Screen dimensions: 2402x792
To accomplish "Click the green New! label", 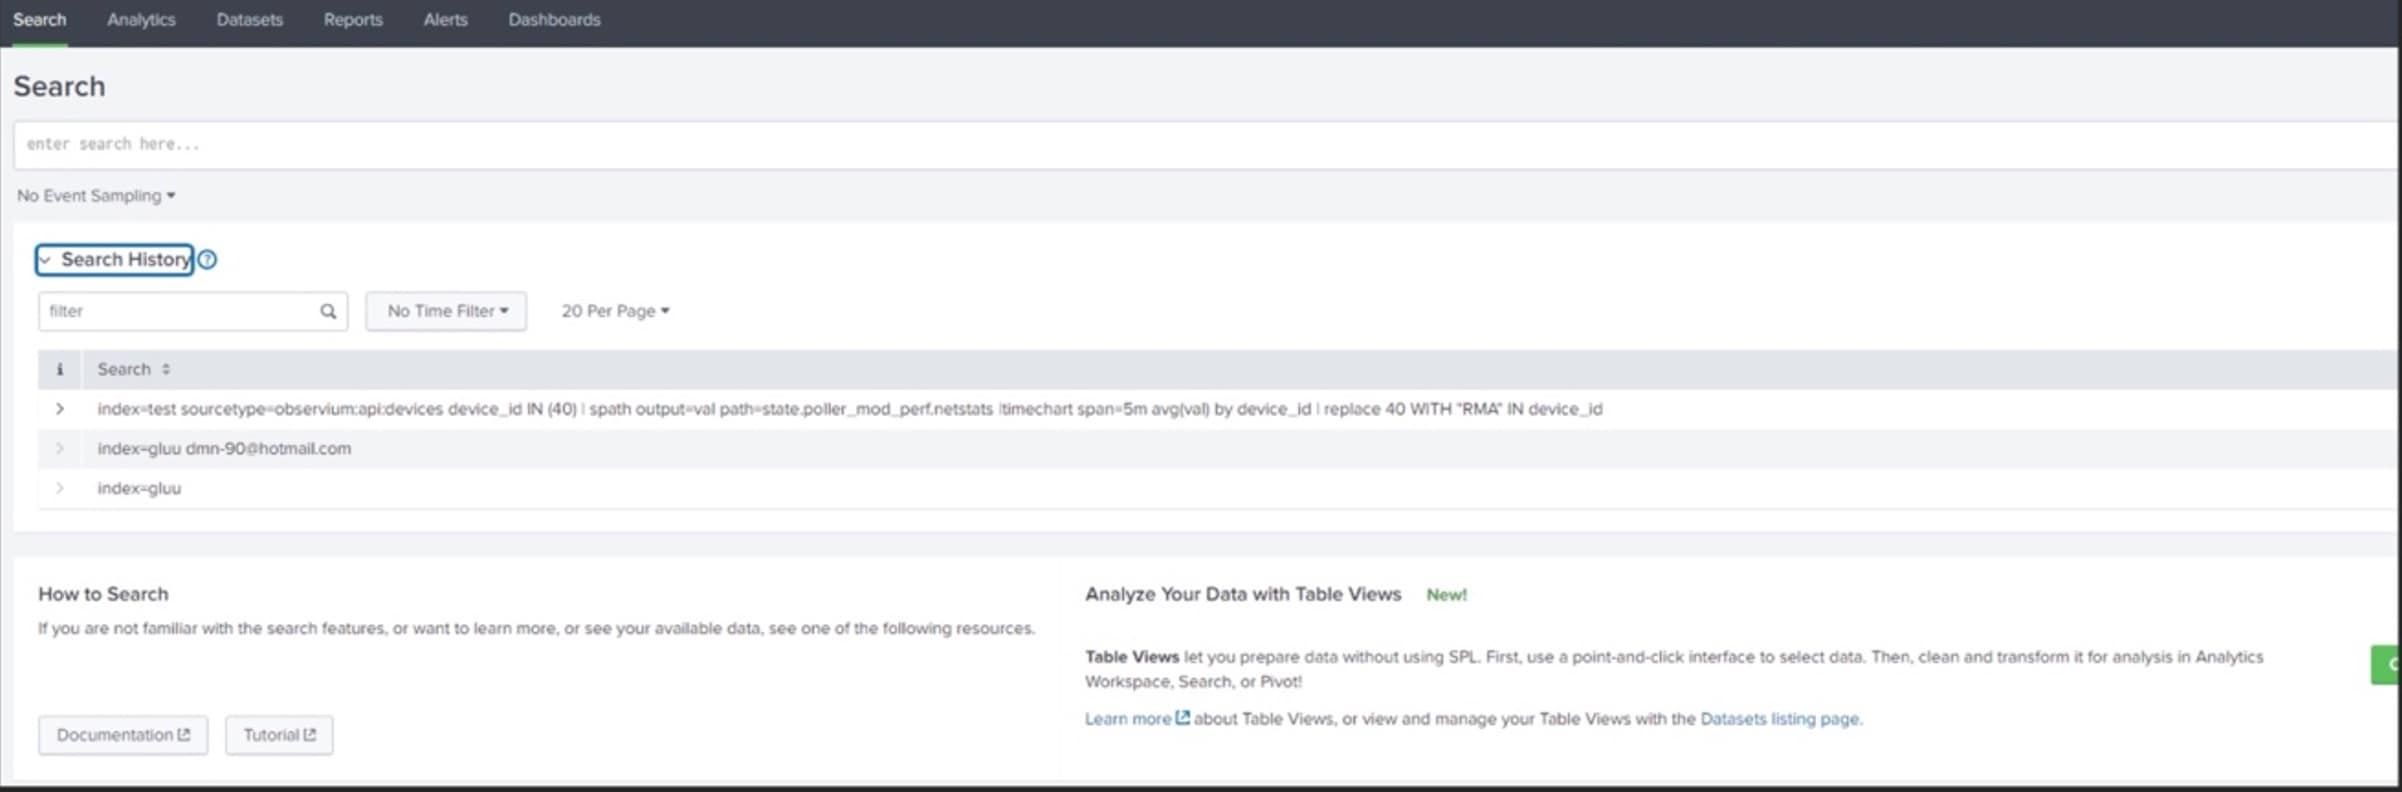I will pyautogui.click(x=1446, y=595).
